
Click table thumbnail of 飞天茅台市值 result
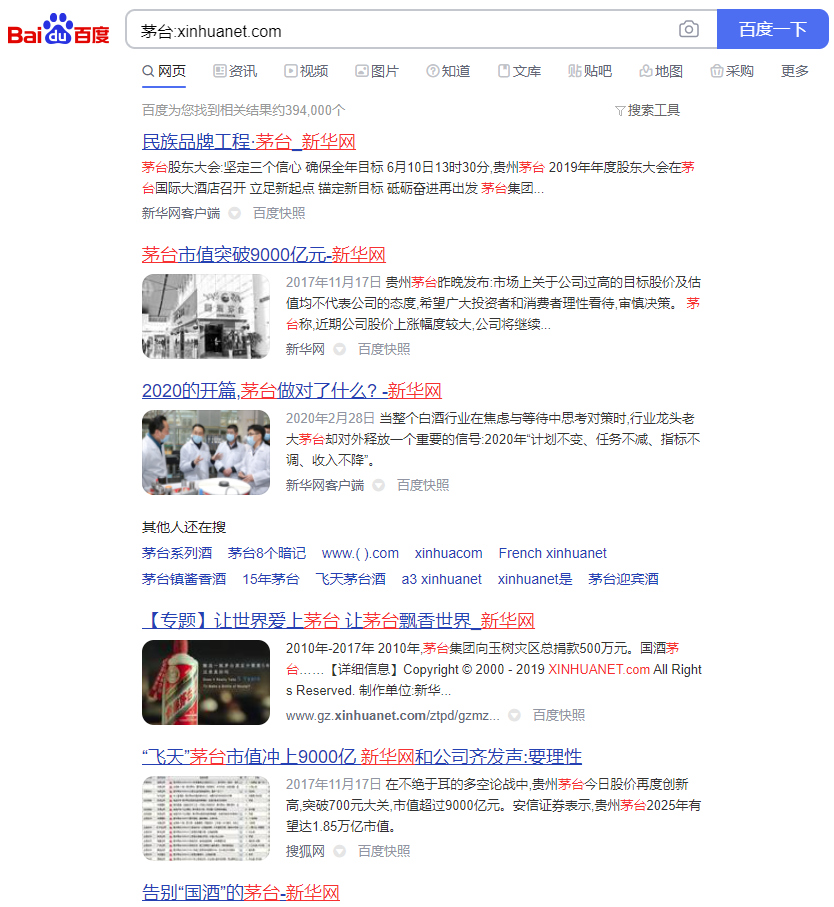[x=206, y=818]
